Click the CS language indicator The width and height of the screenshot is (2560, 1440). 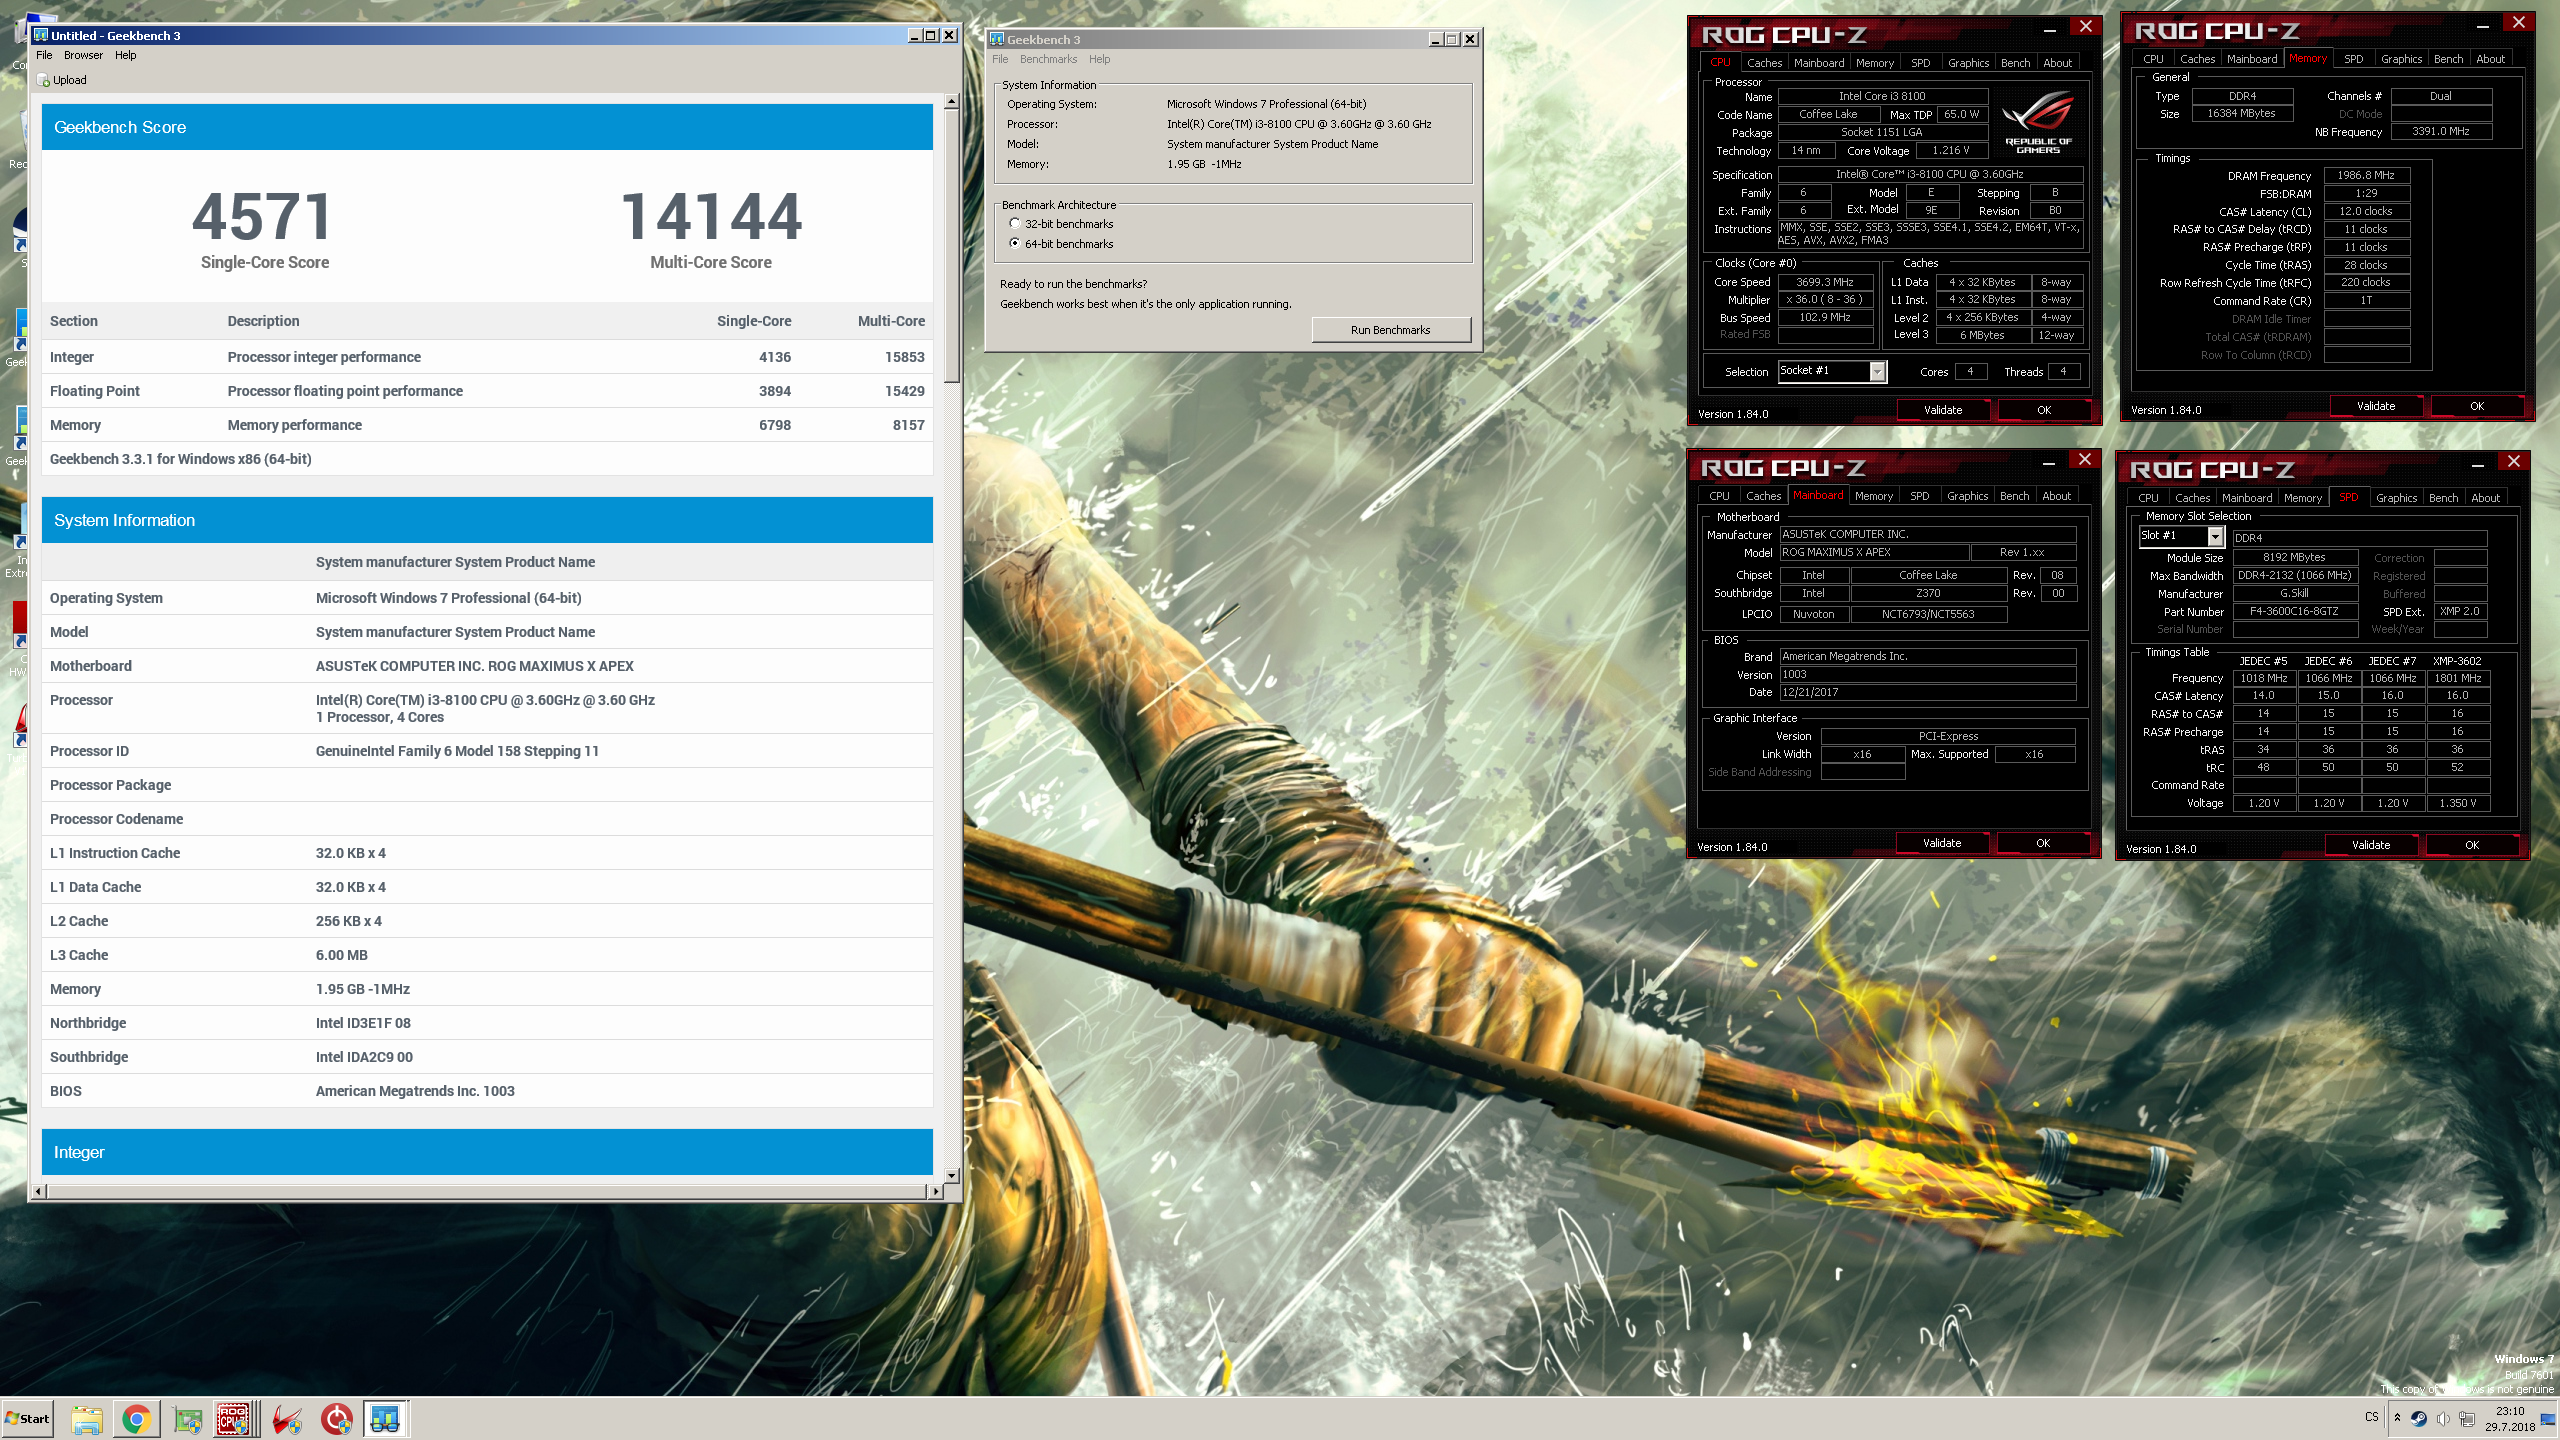click(x=2372, y=1417)
